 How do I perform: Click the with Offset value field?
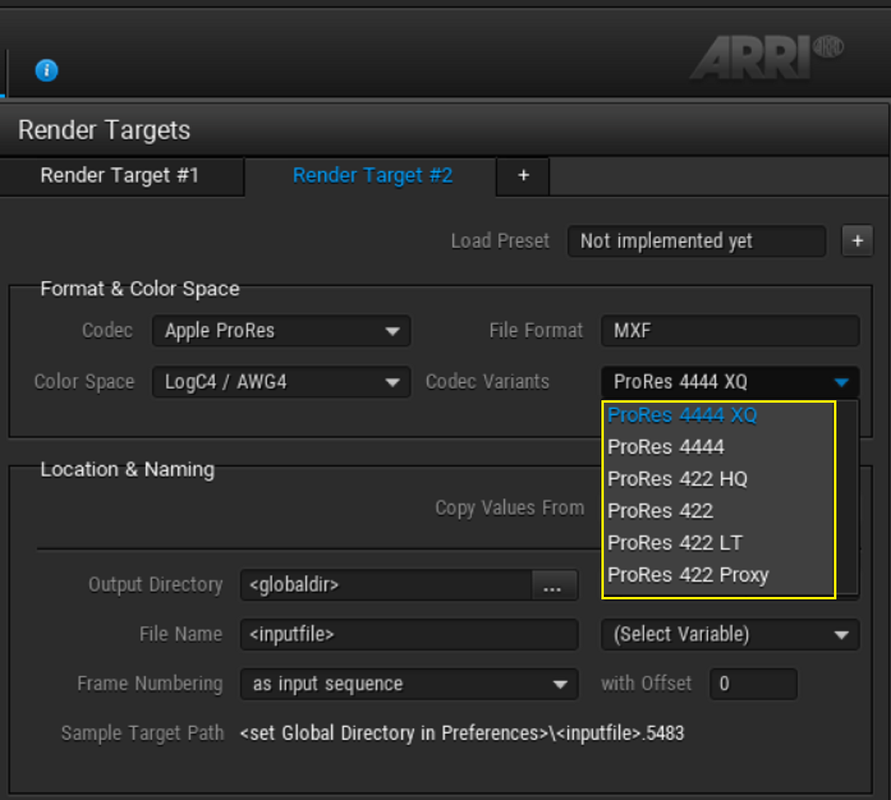click(753, 684)
